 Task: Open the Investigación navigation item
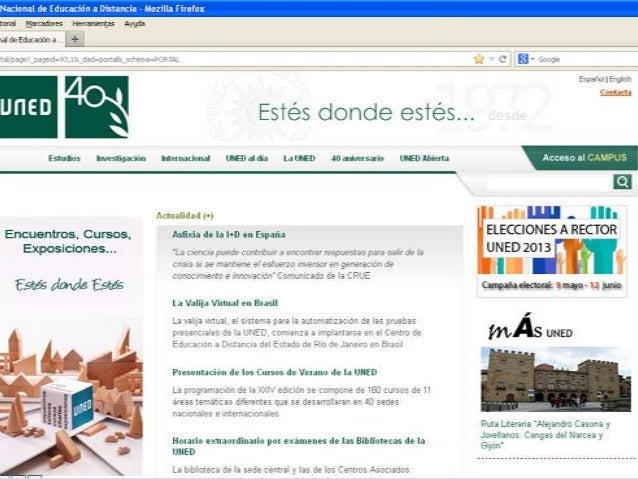point(121,158)
